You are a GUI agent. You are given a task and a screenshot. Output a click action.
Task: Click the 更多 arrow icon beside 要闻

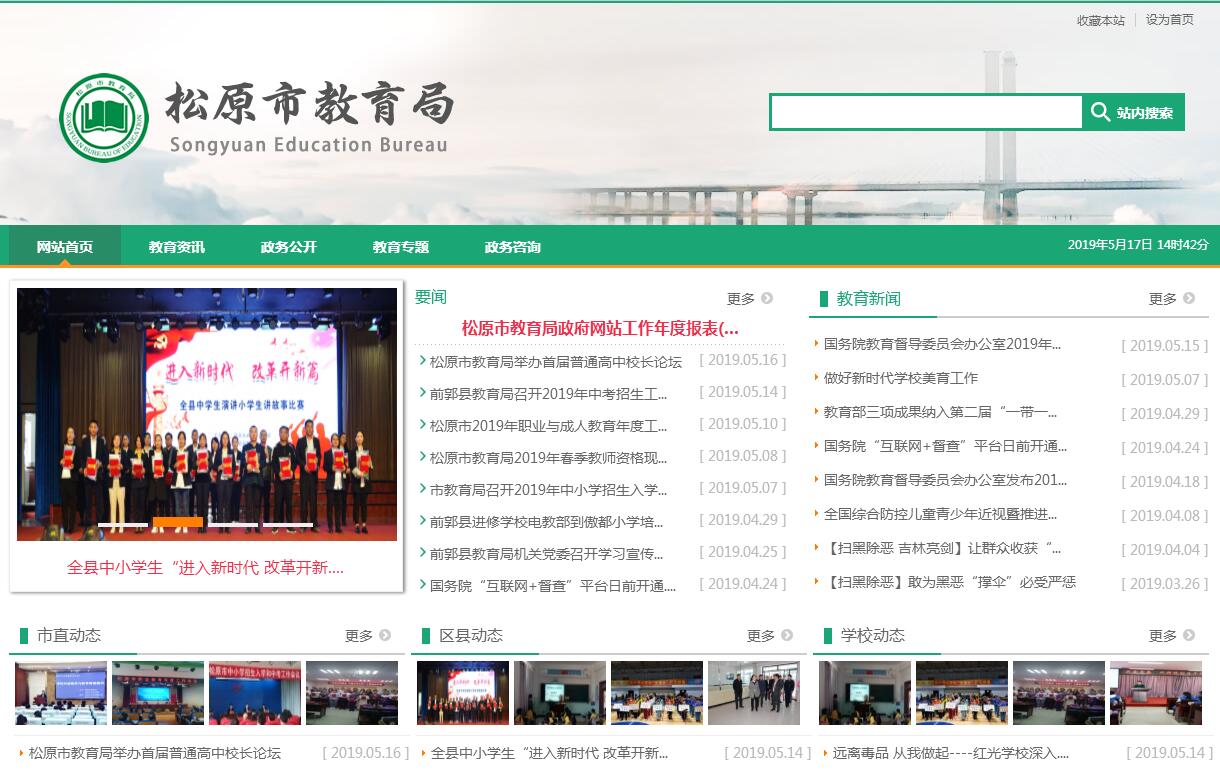click(x=767, y=298)
